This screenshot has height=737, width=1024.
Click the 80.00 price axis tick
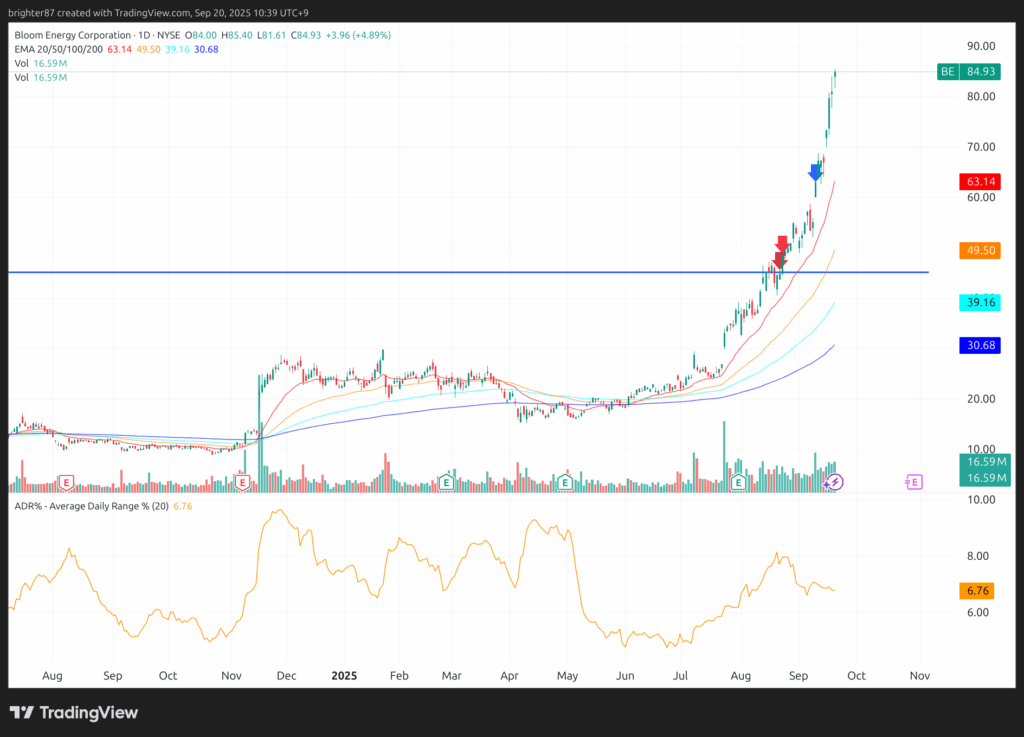point(981,97)
